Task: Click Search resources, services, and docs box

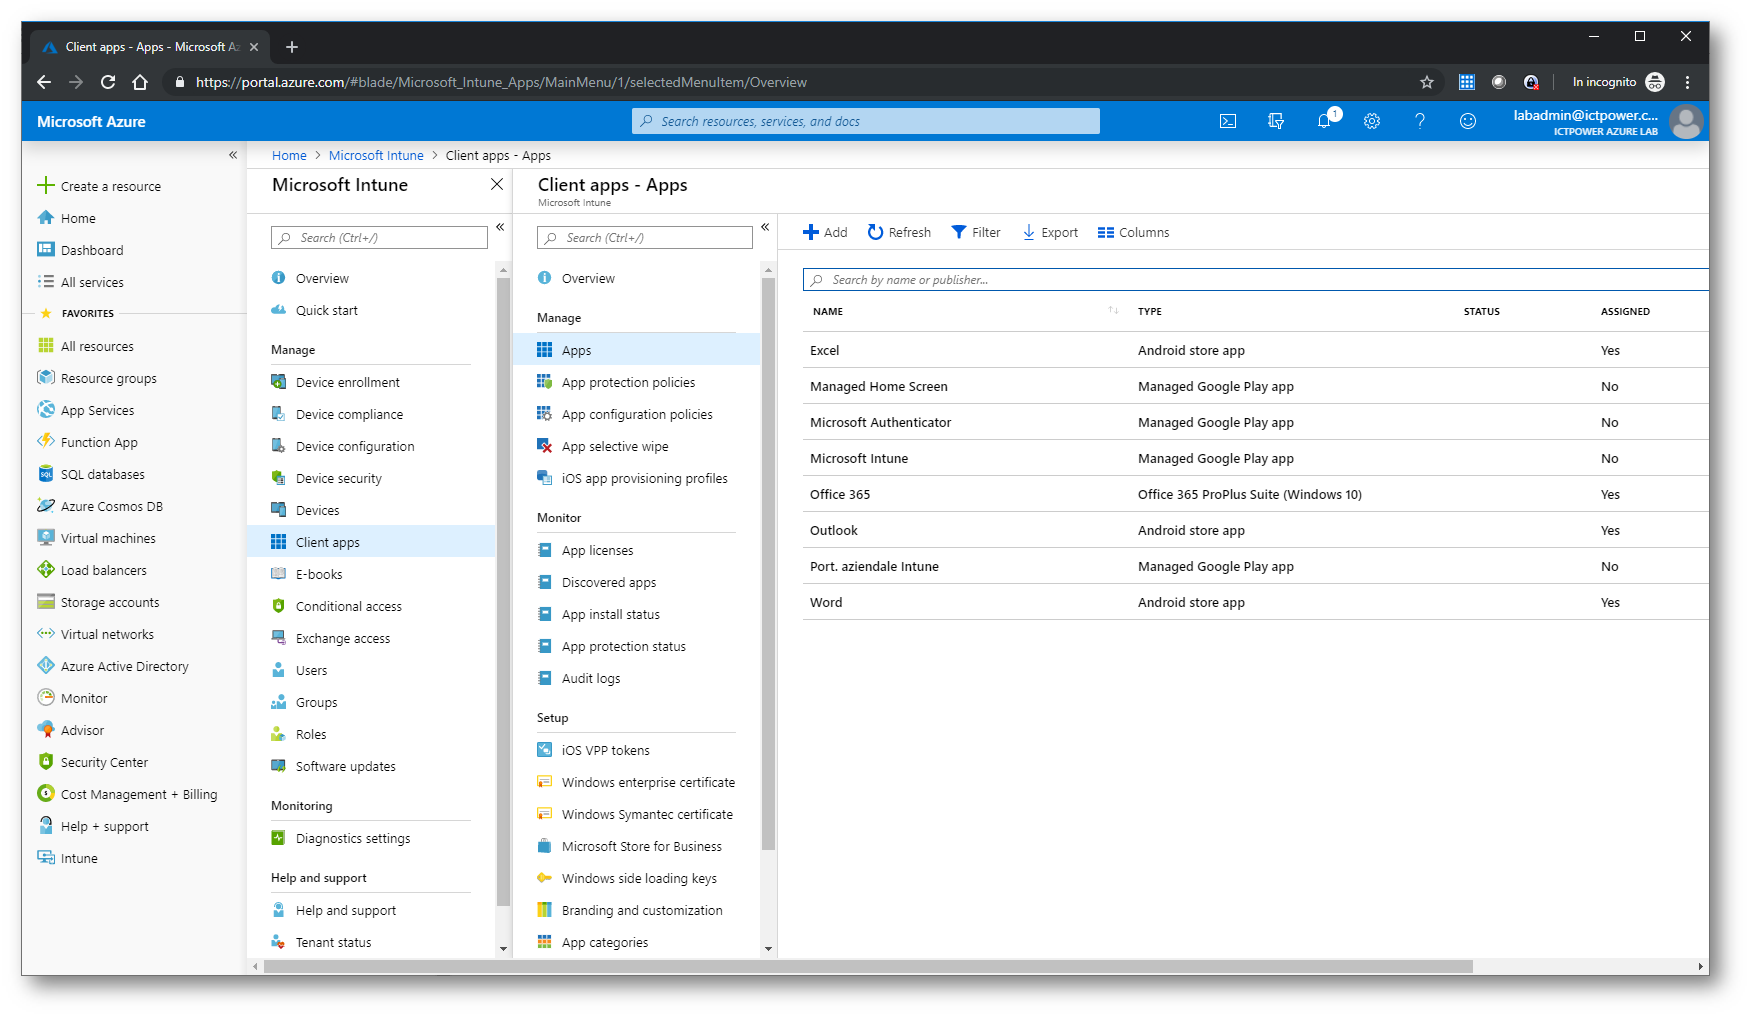Action: click(x=866, y=121)
